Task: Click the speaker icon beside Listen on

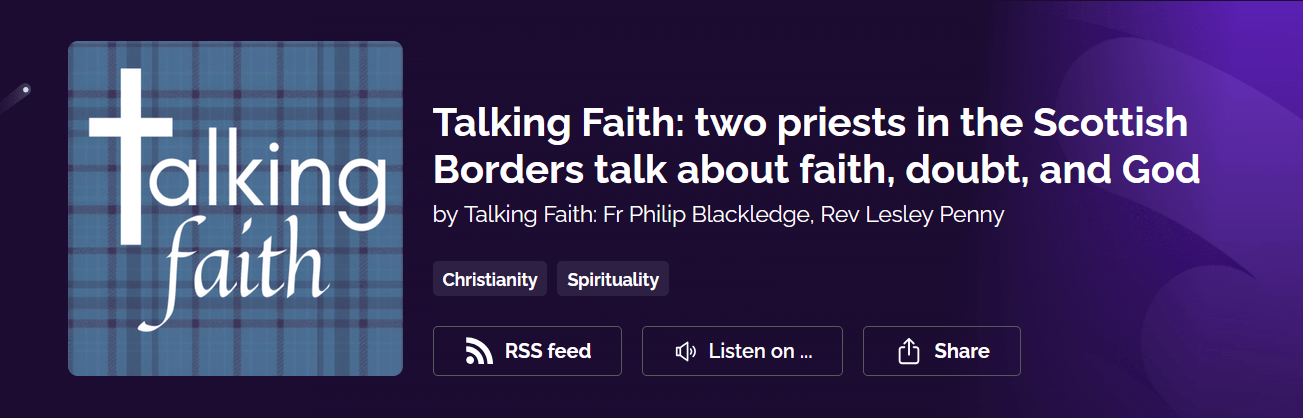Action: pyautogui.click(x=685, y=351)
